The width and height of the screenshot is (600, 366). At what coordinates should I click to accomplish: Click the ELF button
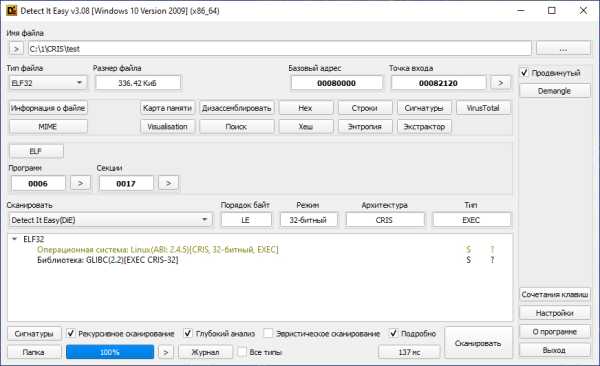(36, 151)
